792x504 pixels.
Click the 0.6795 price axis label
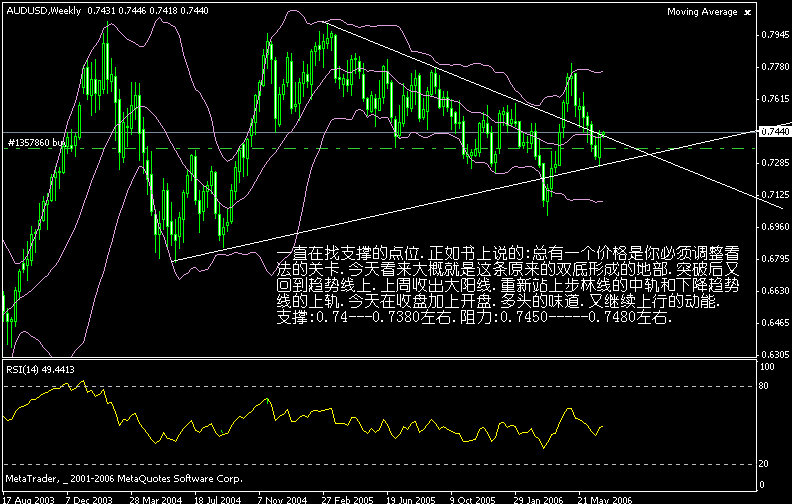pyautogui.click(x=775, y=259)
